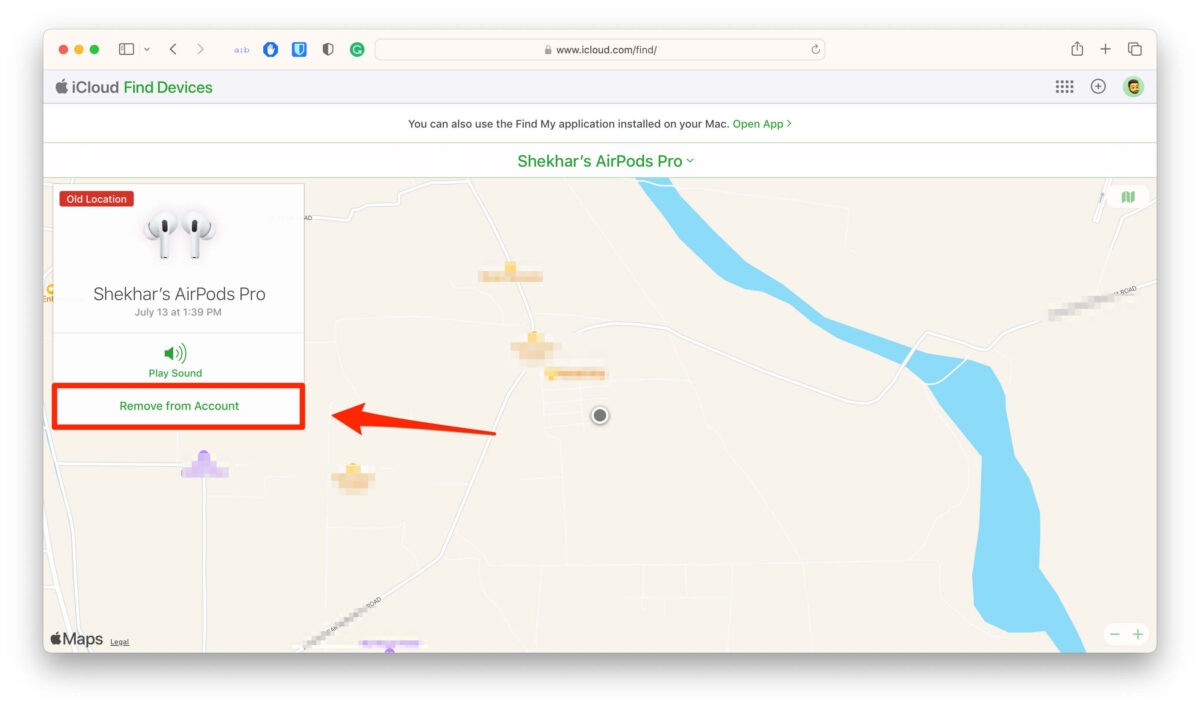Click Remove from Account
Image resolution: width=1200 pixels, height=710 pixels.
[178, 406]
